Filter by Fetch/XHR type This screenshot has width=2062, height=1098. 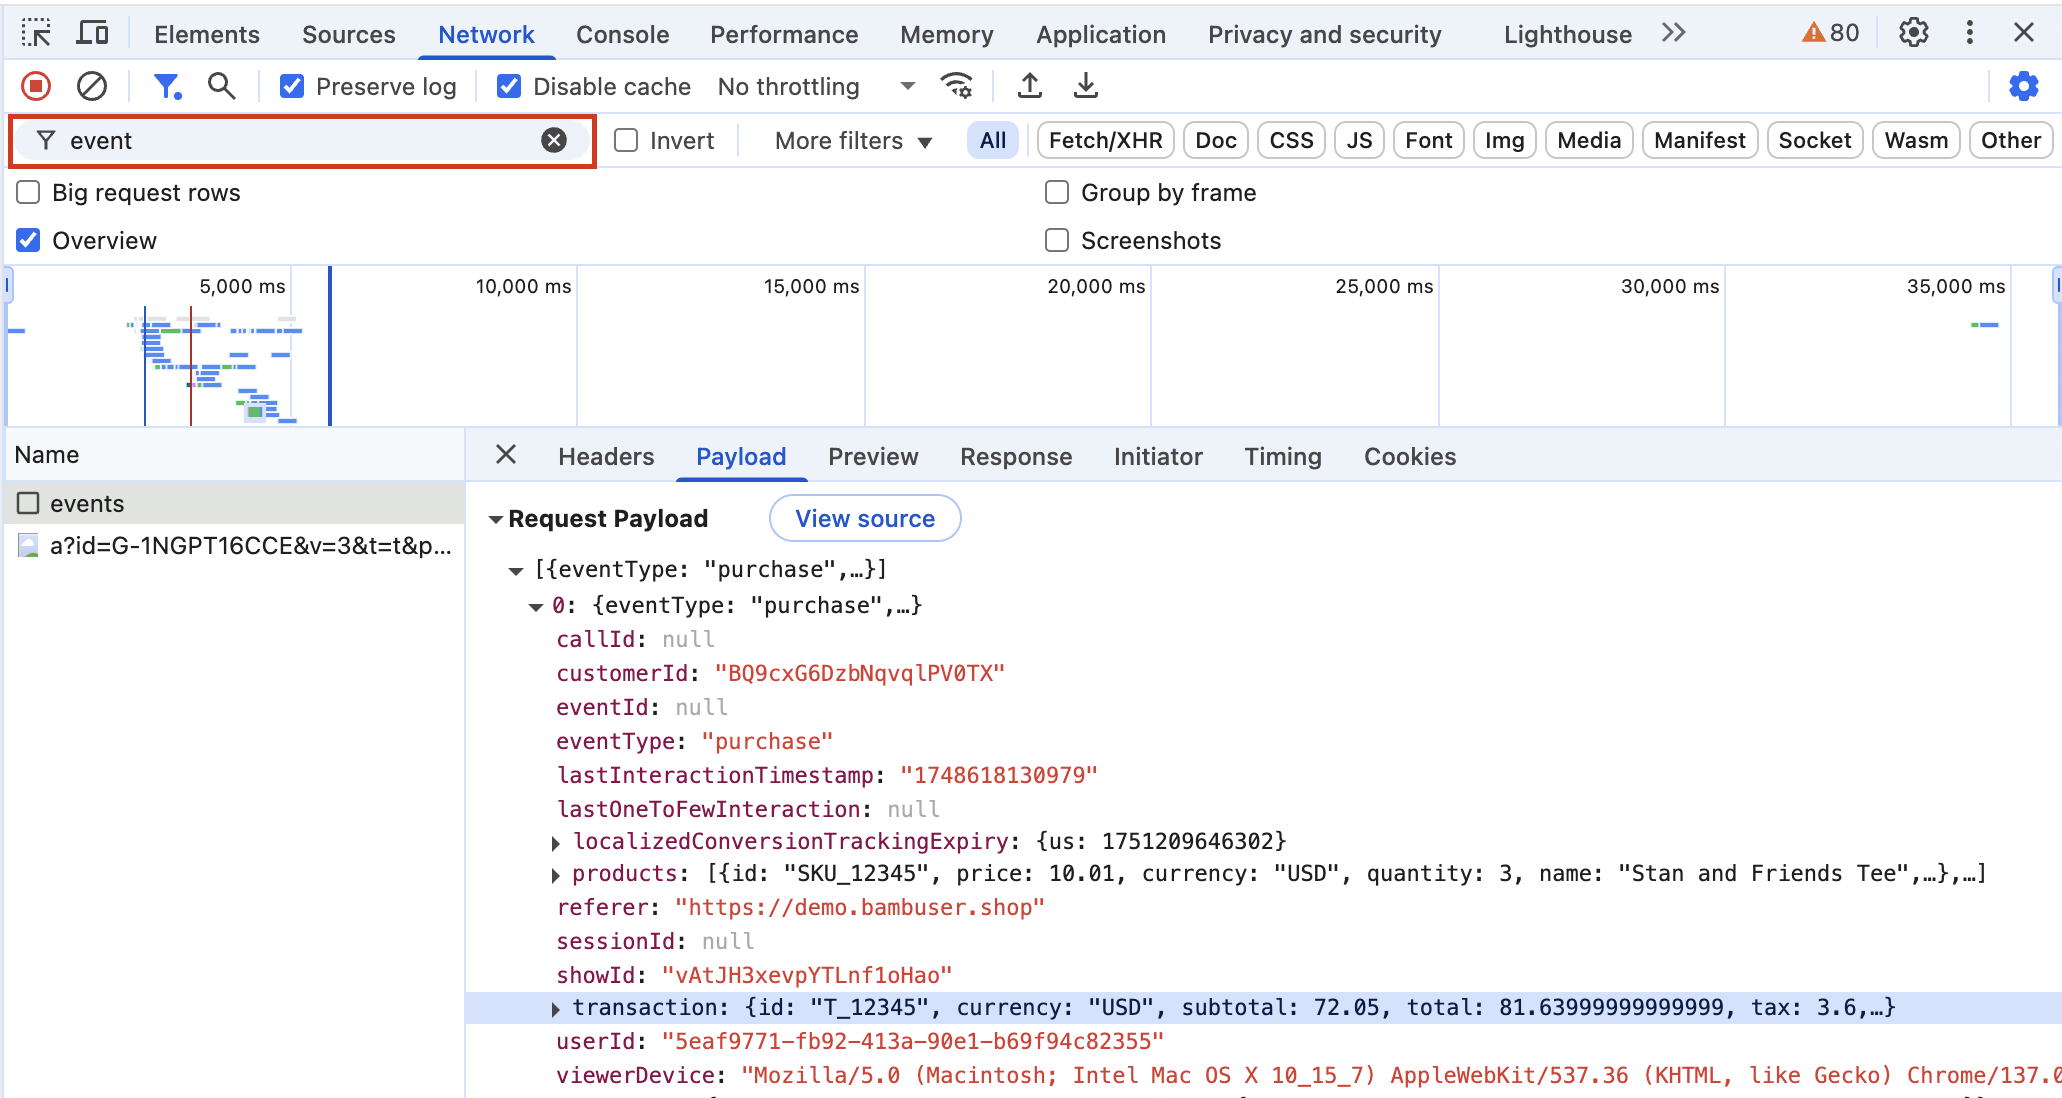tap(1106, 140)
